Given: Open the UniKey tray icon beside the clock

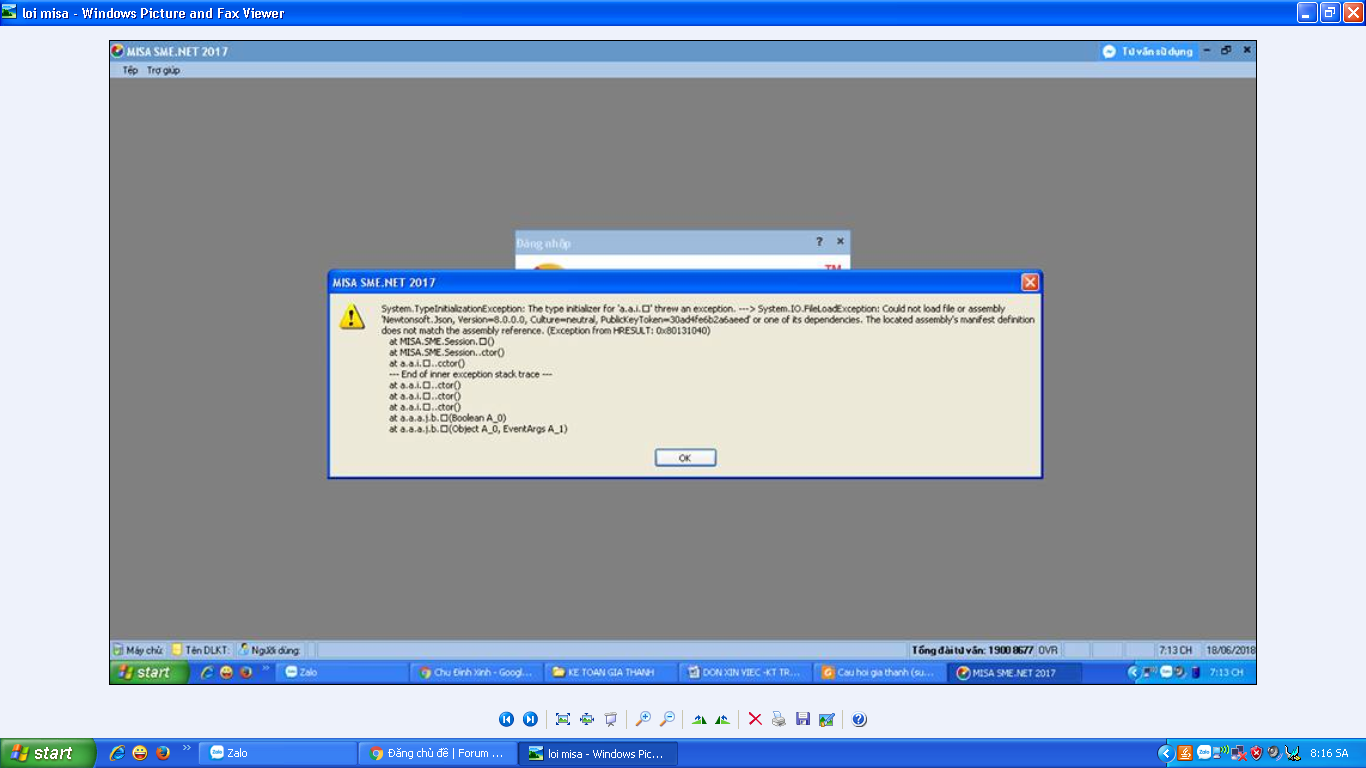Looking at the screenshot, I should pos(1293,753).
